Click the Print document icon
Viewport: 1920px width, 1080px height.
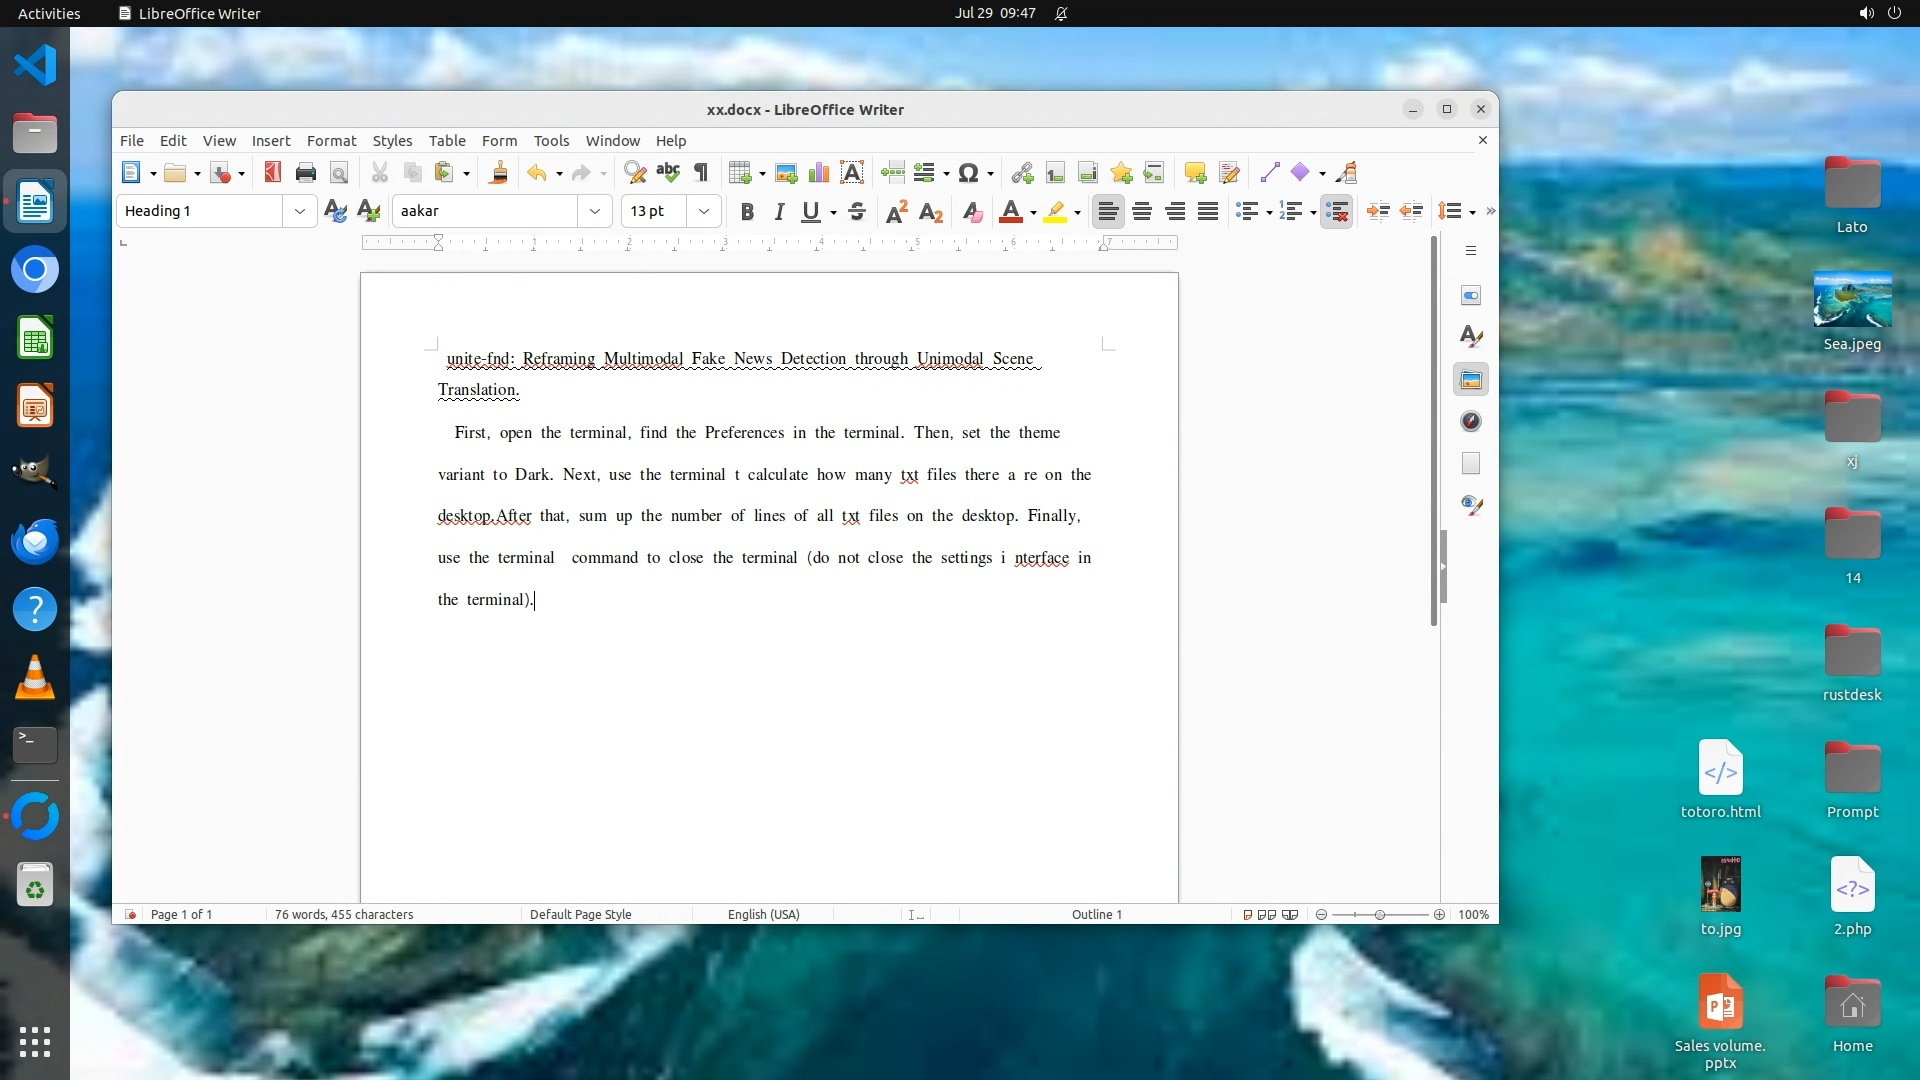[x=306, y=173]
